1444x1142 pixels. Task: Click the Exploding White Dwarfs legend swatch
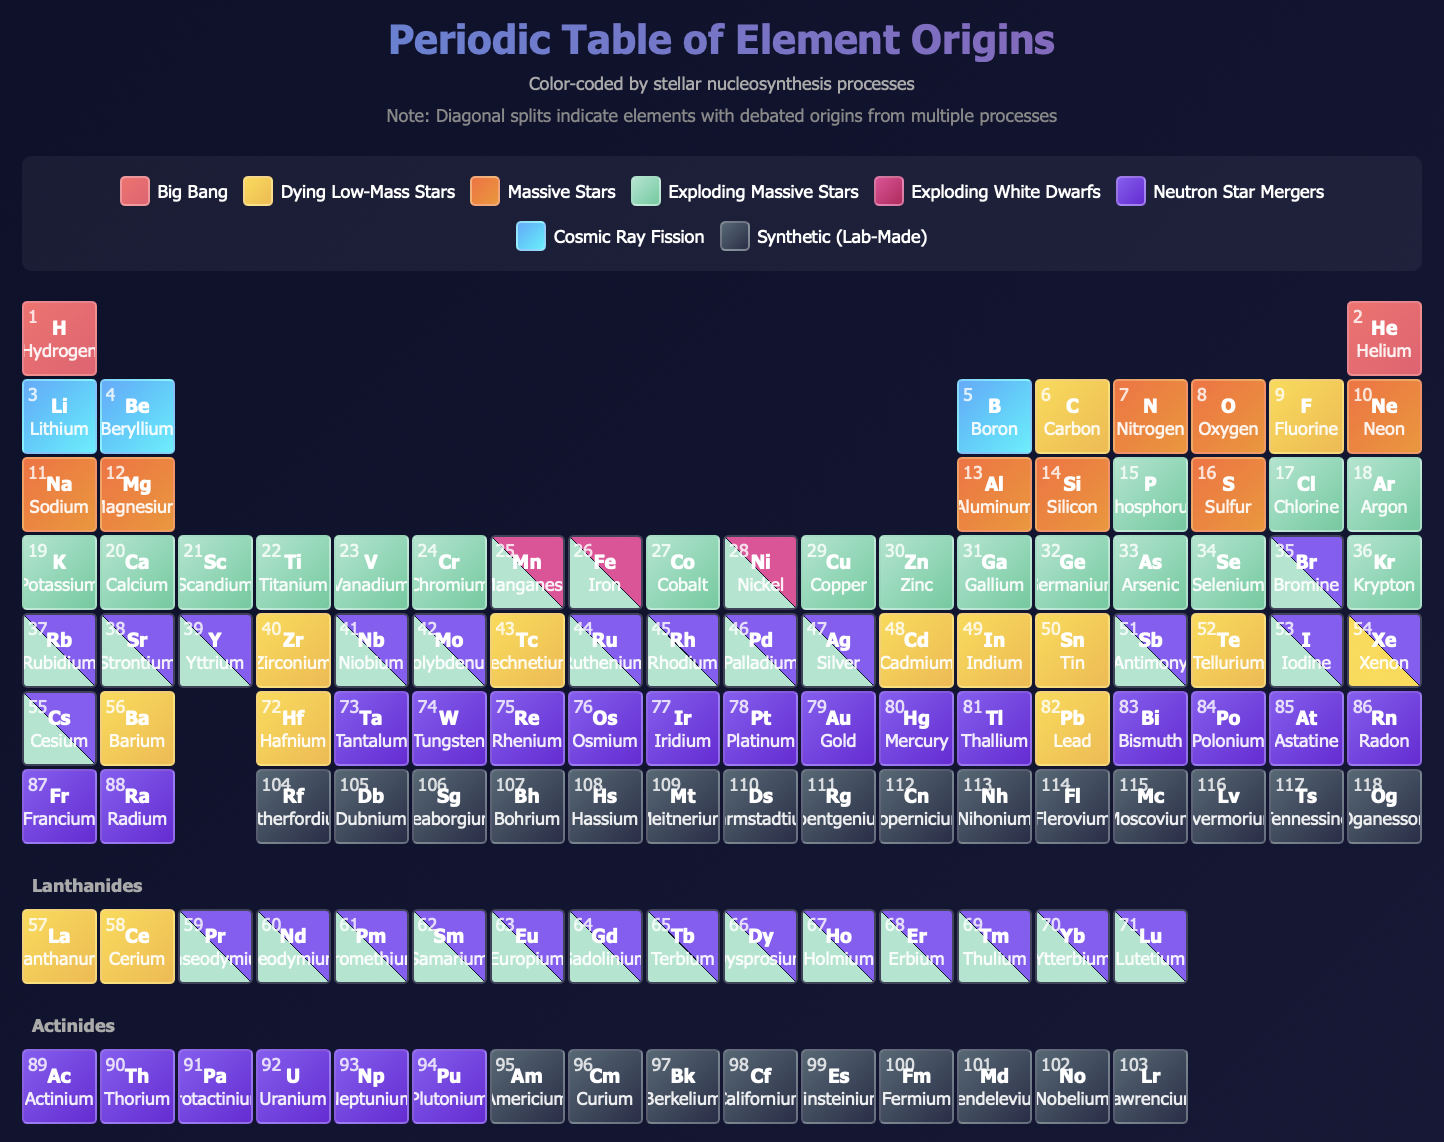pos(889,191)
